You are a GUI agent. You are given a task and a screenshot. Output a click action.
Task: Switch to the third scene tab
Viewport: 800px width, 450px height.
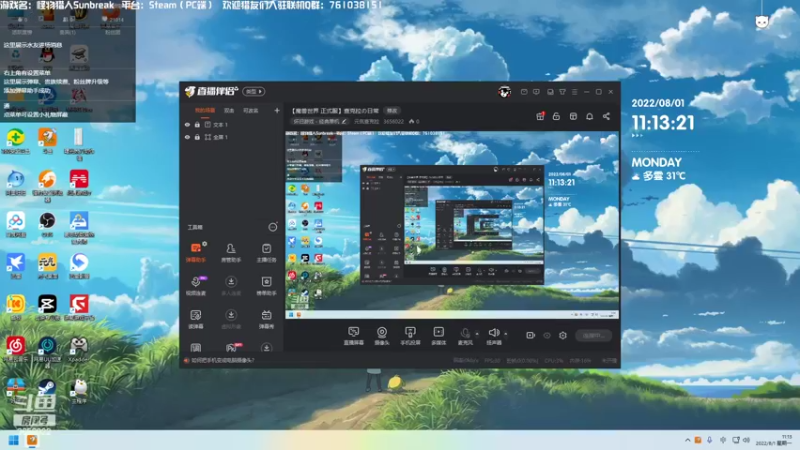pyautogui.click(x=250, y=111)
